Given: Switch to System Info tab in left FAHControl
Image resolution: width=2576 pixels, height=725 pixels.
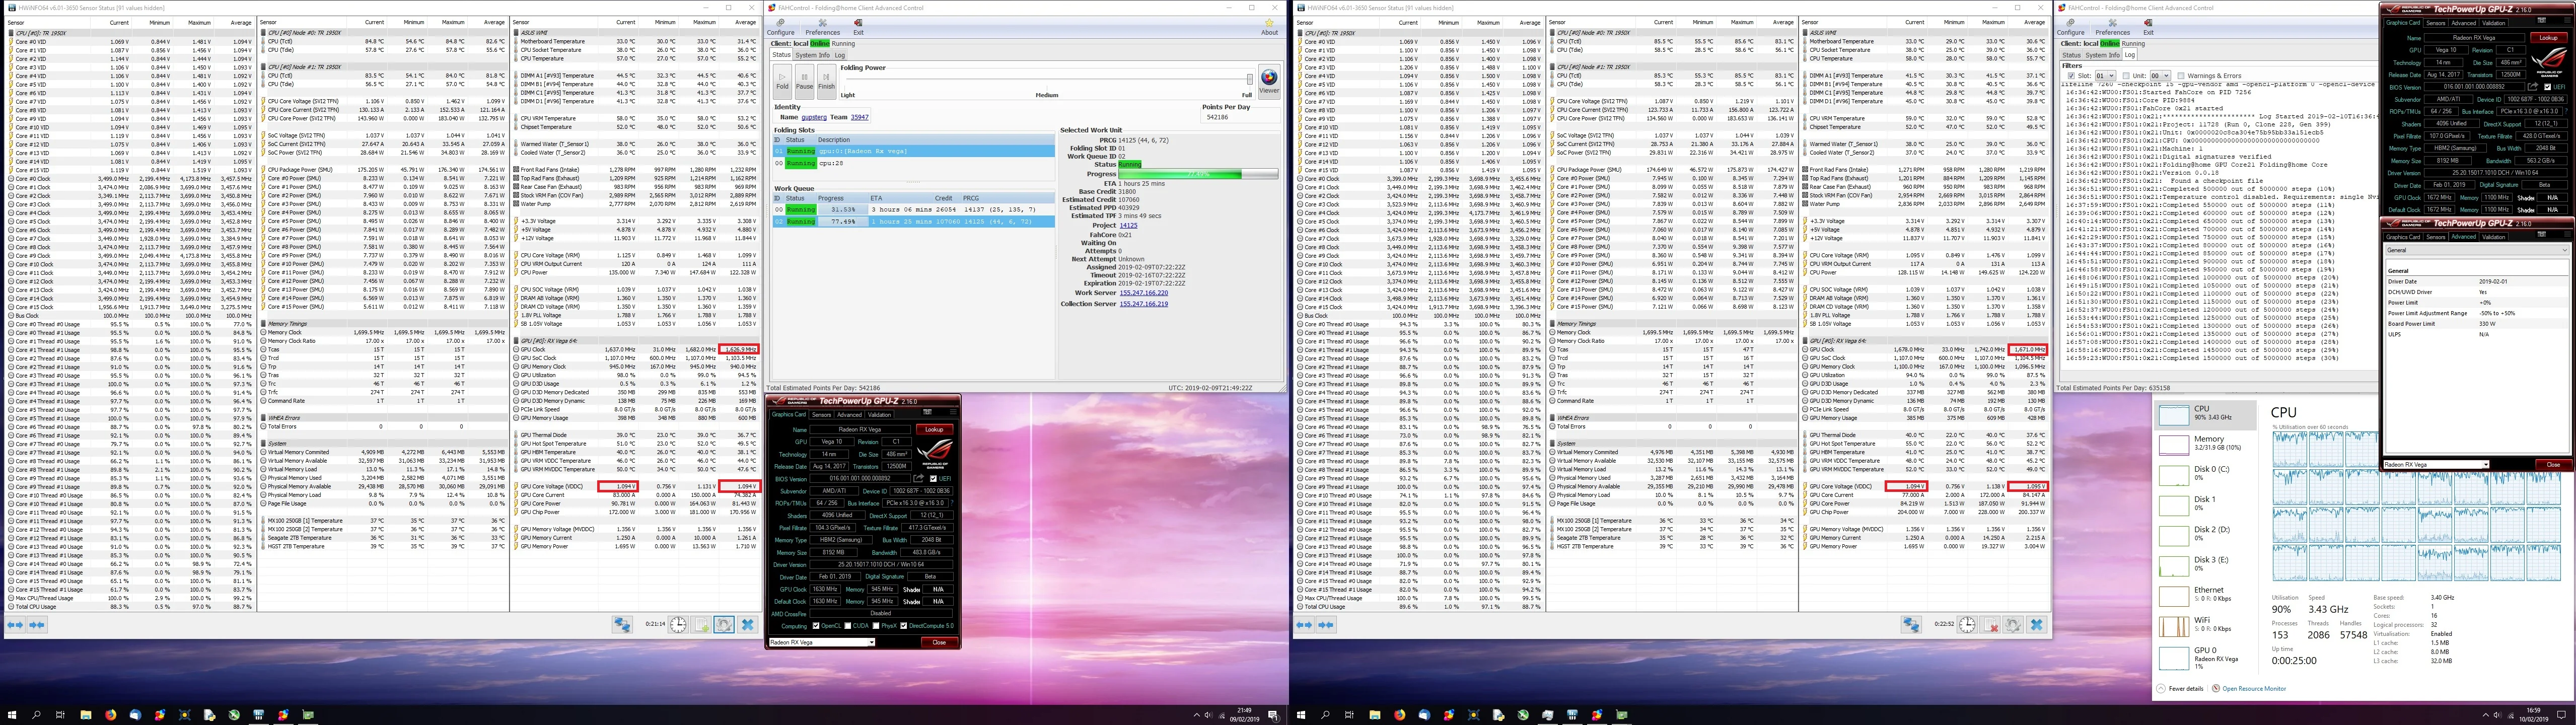Looking at the screenshot, I should [812, 55].
